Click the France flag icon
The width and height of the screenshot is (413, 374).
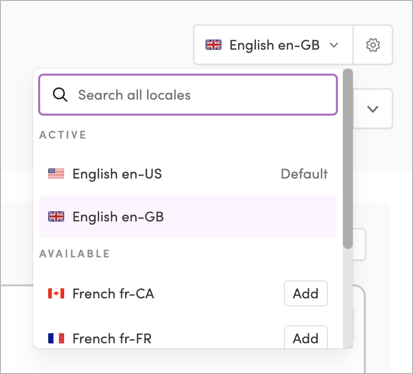coord(56,338)
